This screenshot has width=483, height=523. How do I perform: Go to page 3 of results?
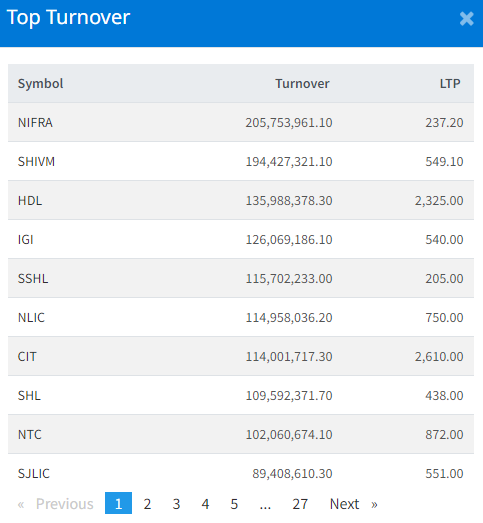coord(176,504)
